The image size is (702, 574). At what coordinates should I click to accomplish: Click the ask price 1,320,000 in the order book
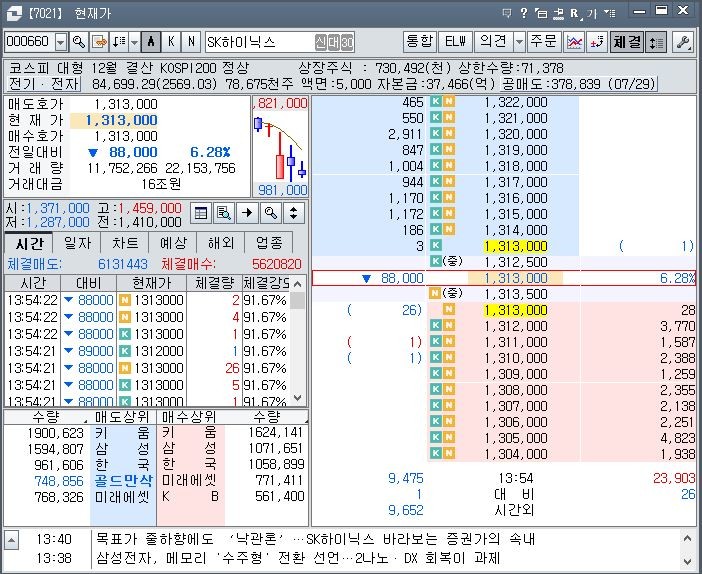(x=515, y=134)
